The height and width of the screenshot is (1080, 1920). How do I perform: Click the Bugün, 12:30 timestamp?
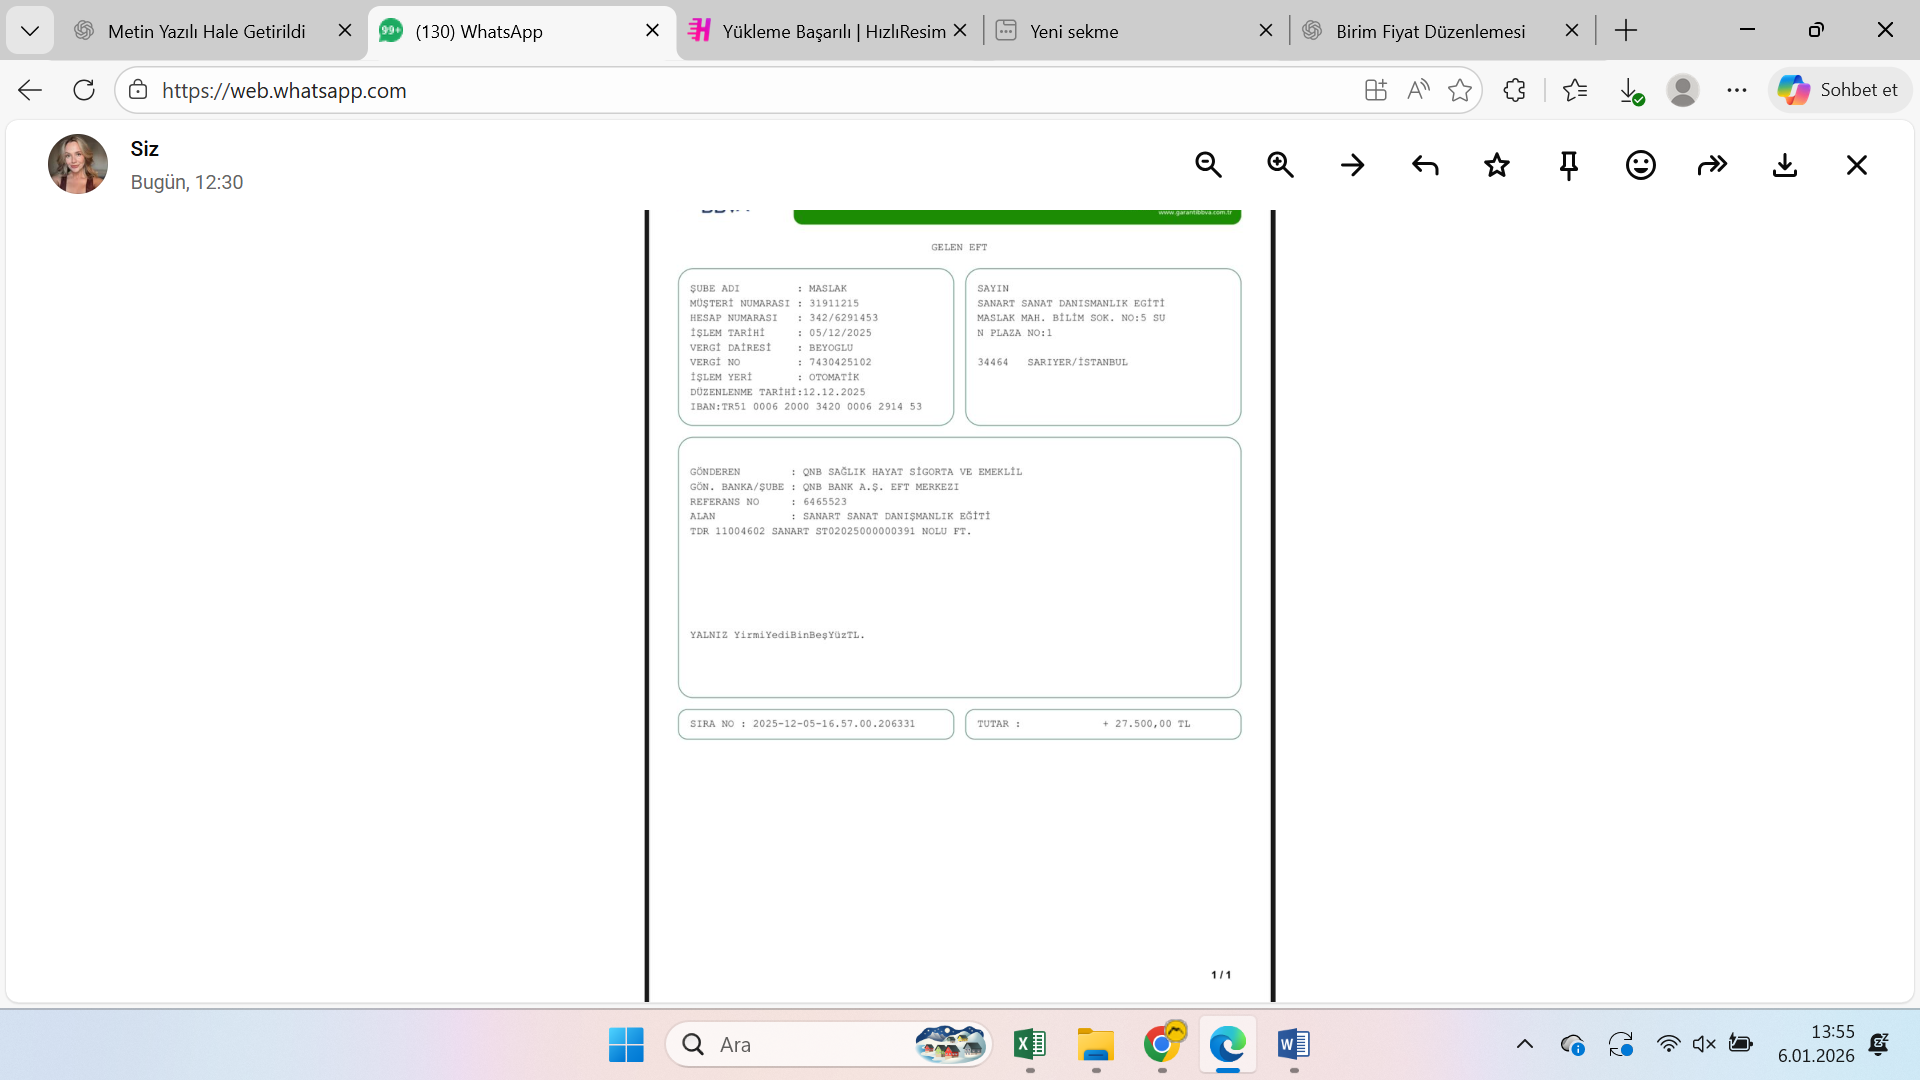point(187,182)
